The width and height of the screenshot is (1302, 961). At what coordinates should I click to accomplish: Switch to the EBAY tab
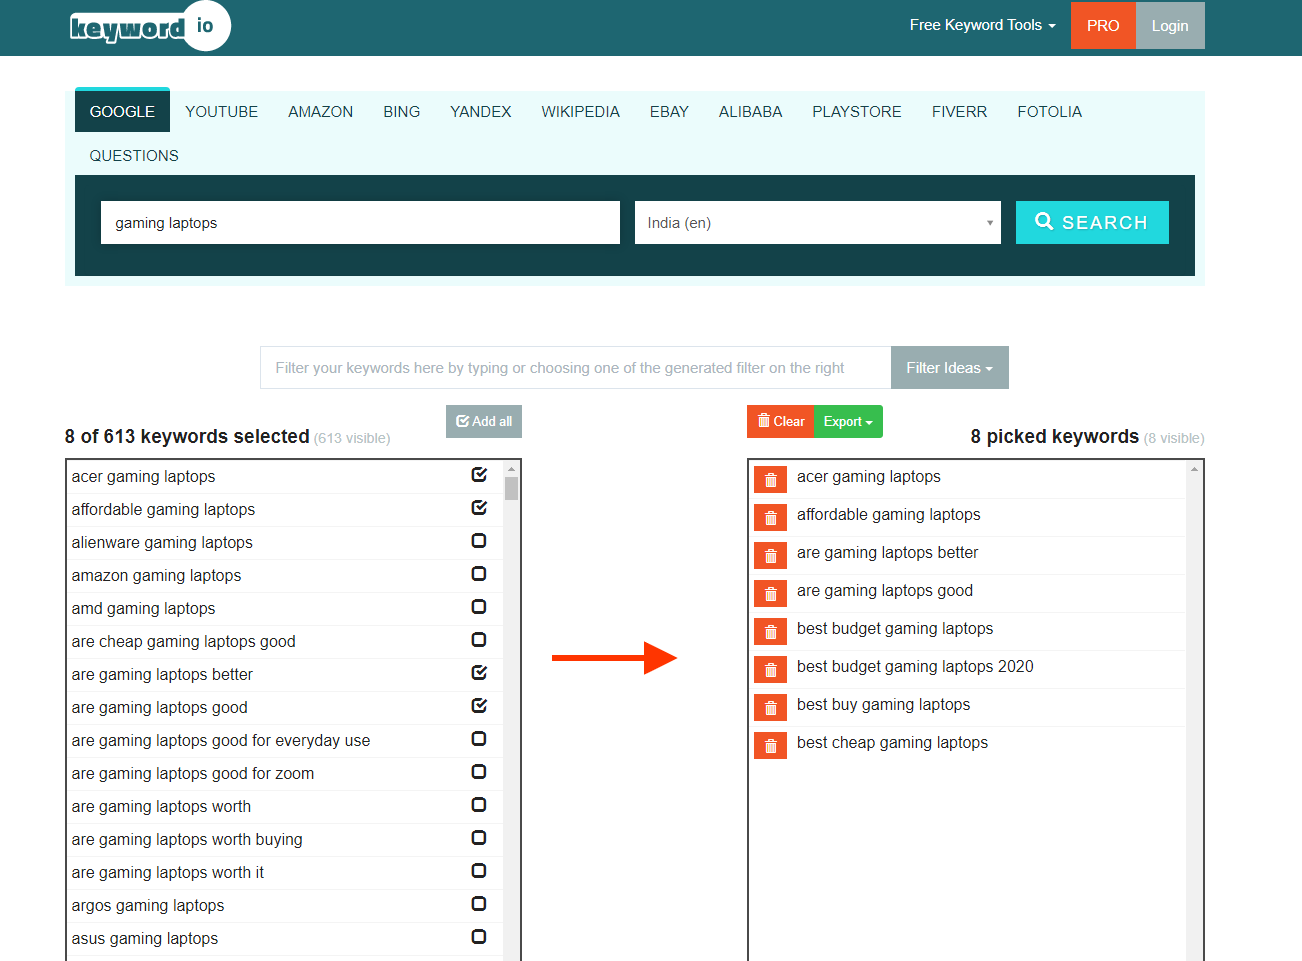[x=669, y=112]
